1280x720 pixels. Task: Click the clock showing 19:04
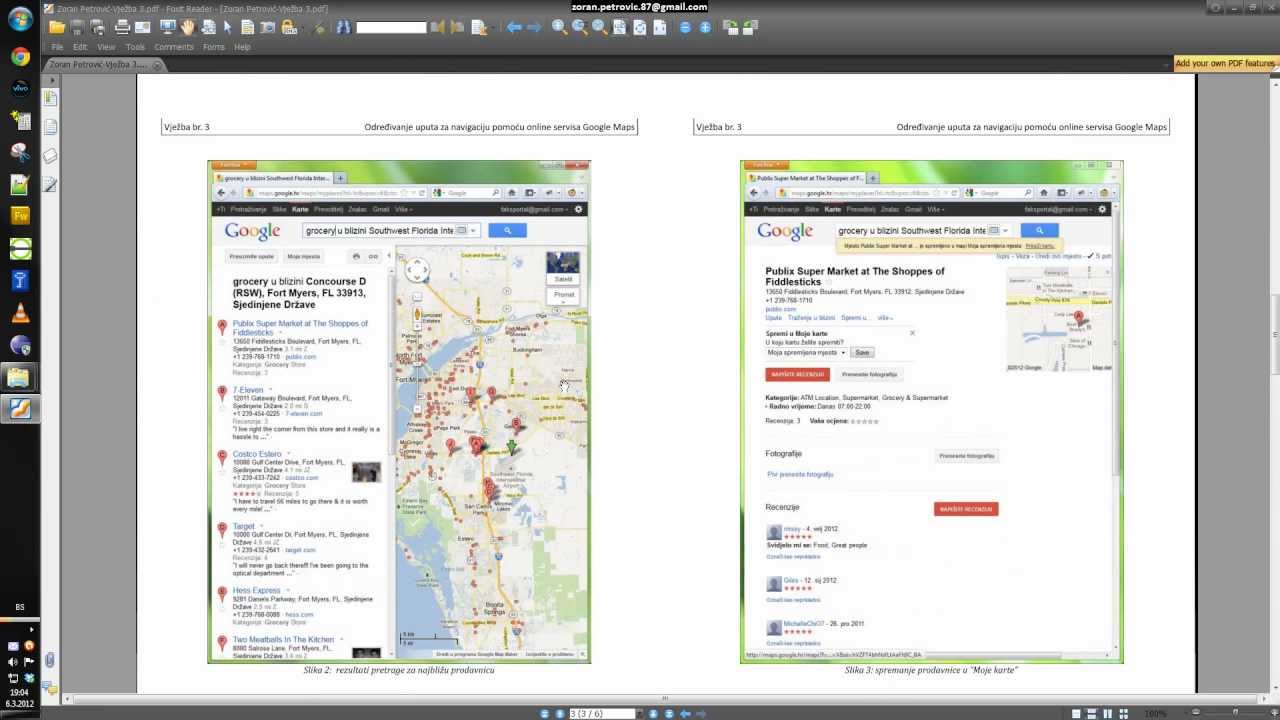click(x=20, y=692)
